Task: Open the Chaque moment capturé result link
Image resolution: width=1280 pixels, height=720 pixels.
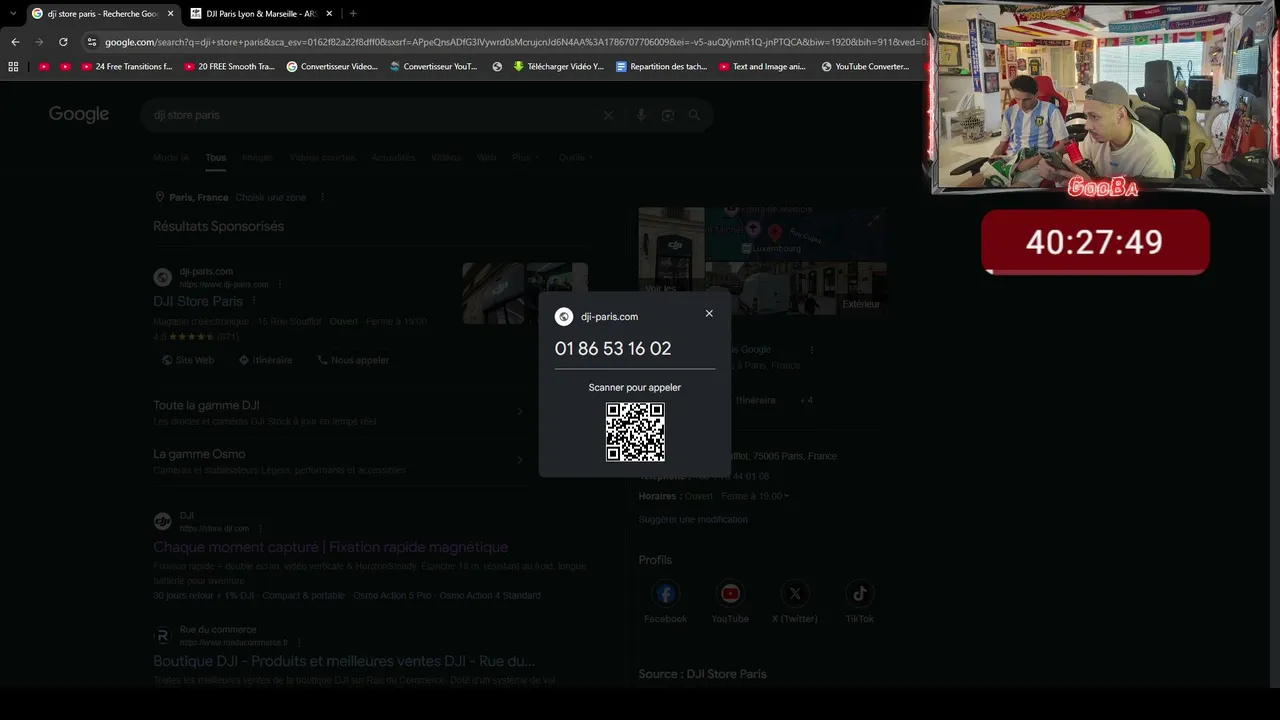Action: pos(330,547)
